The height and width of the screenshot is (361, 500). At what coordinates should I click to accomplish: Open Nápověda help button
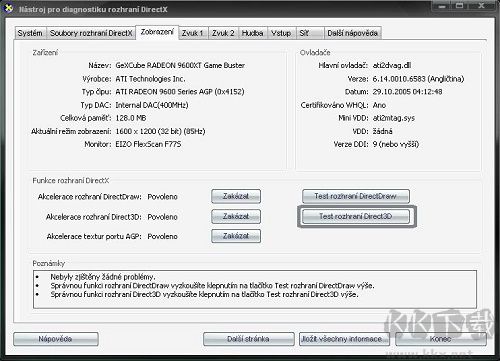point(56,339)
